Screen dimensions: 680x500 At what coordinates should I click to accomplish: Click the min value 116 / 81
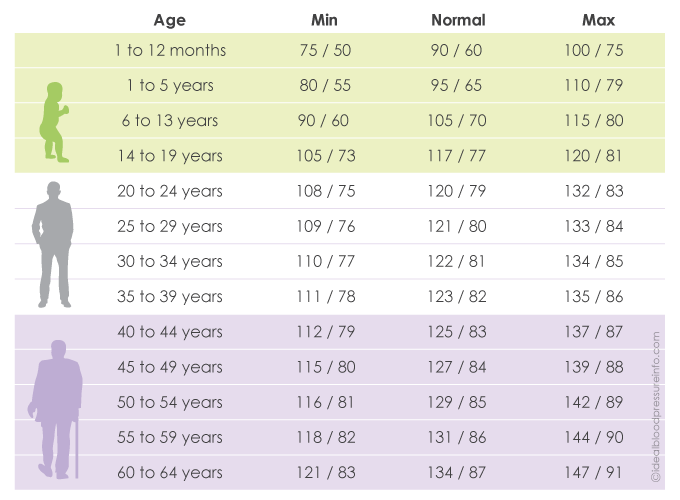325,402
